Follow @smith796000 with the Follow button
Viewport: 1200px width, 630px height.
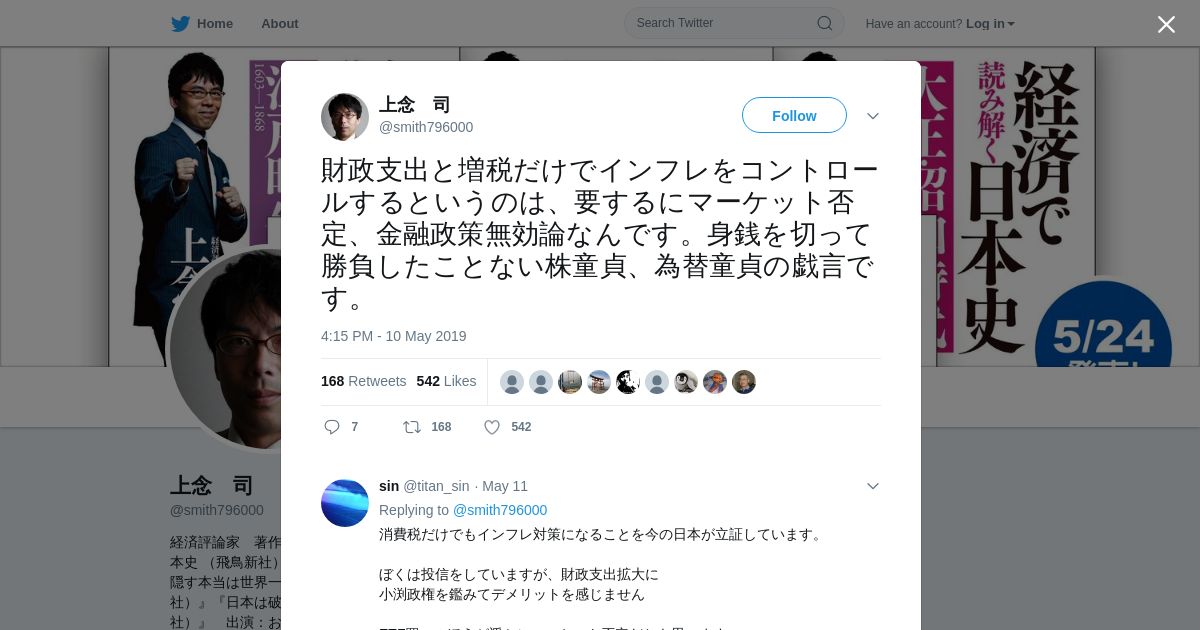pos(794,115)
